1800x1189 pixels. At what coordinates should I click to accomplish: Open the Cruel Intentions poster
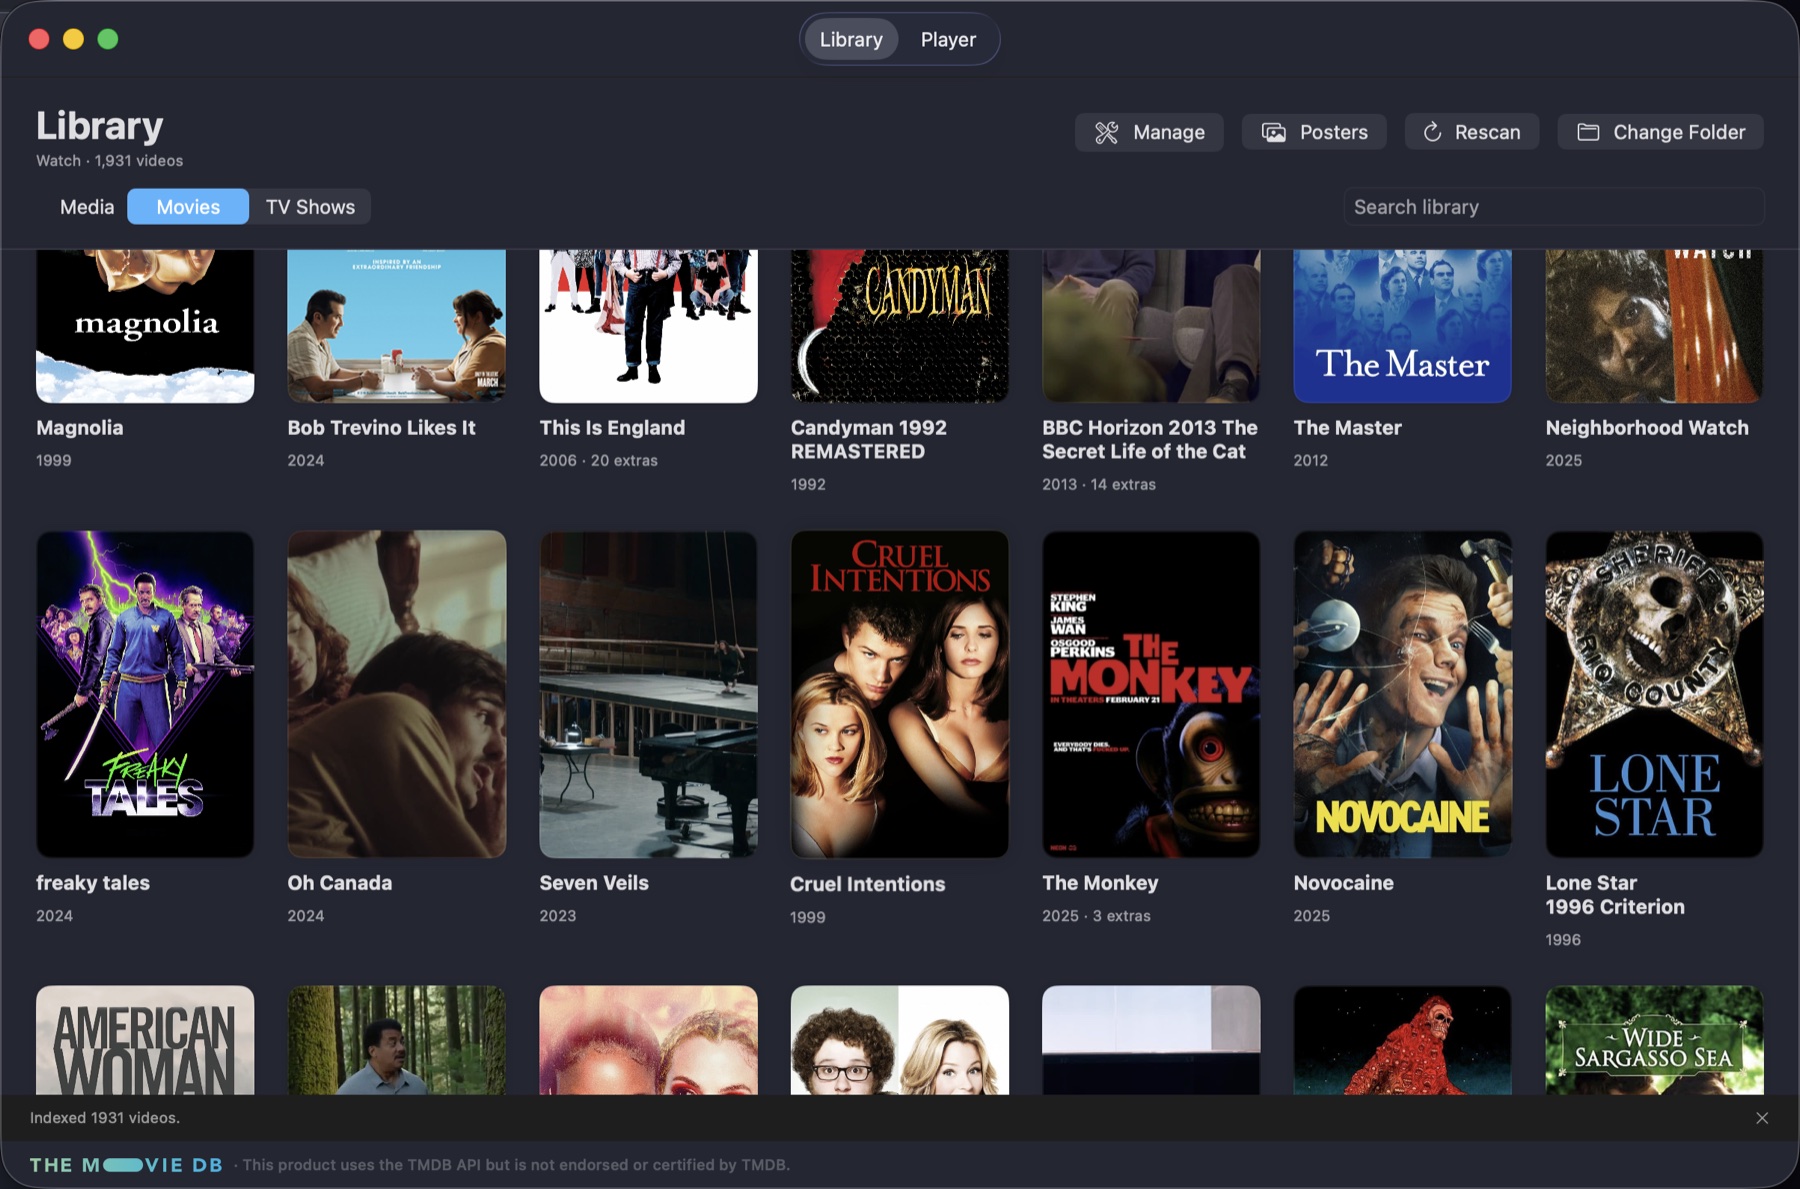[900, 694]
